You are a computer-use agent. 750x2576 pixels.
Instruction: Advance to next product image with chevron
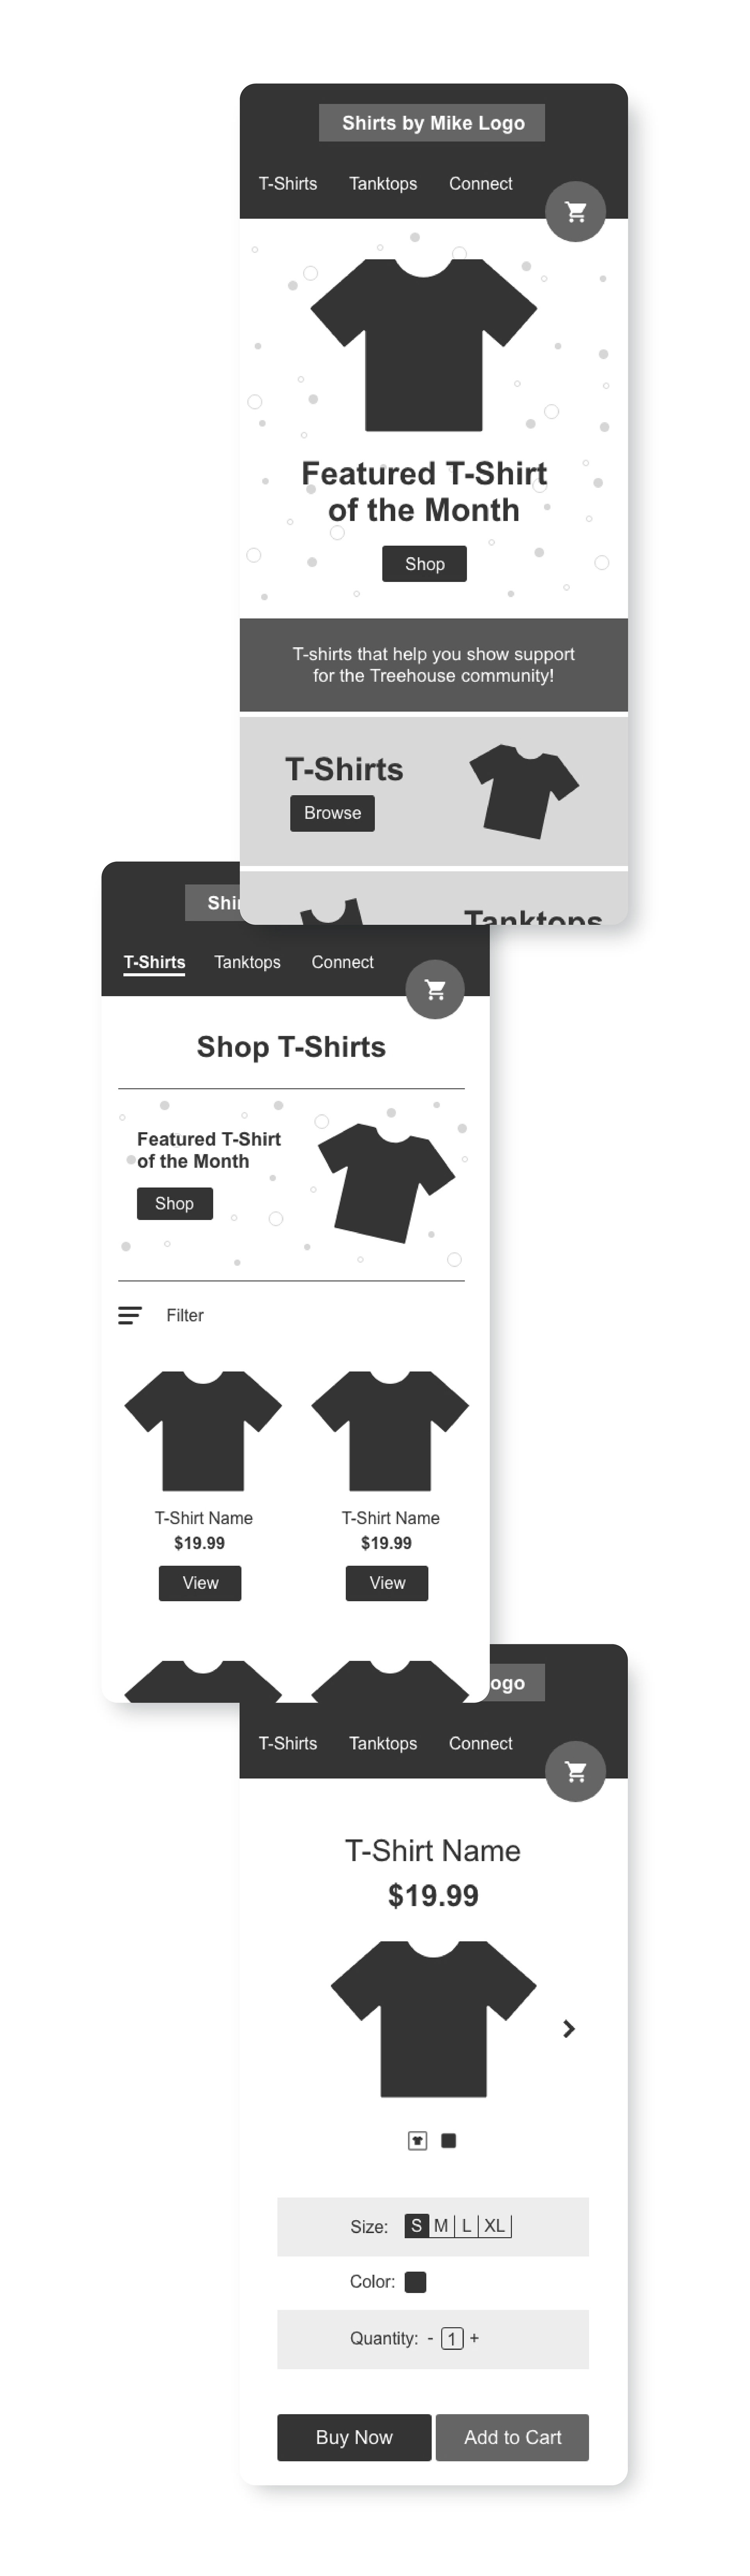(569, 2028)
